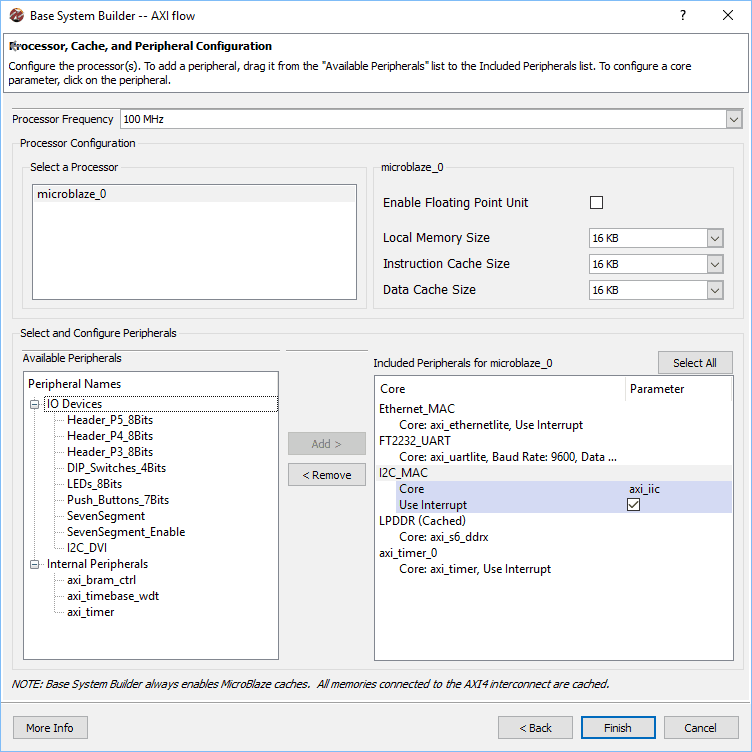The width and height of the screenshot is (752, 752).
Task: Uncheck Use Interrupt for I2C_MAC
Action: pos(633,505)
